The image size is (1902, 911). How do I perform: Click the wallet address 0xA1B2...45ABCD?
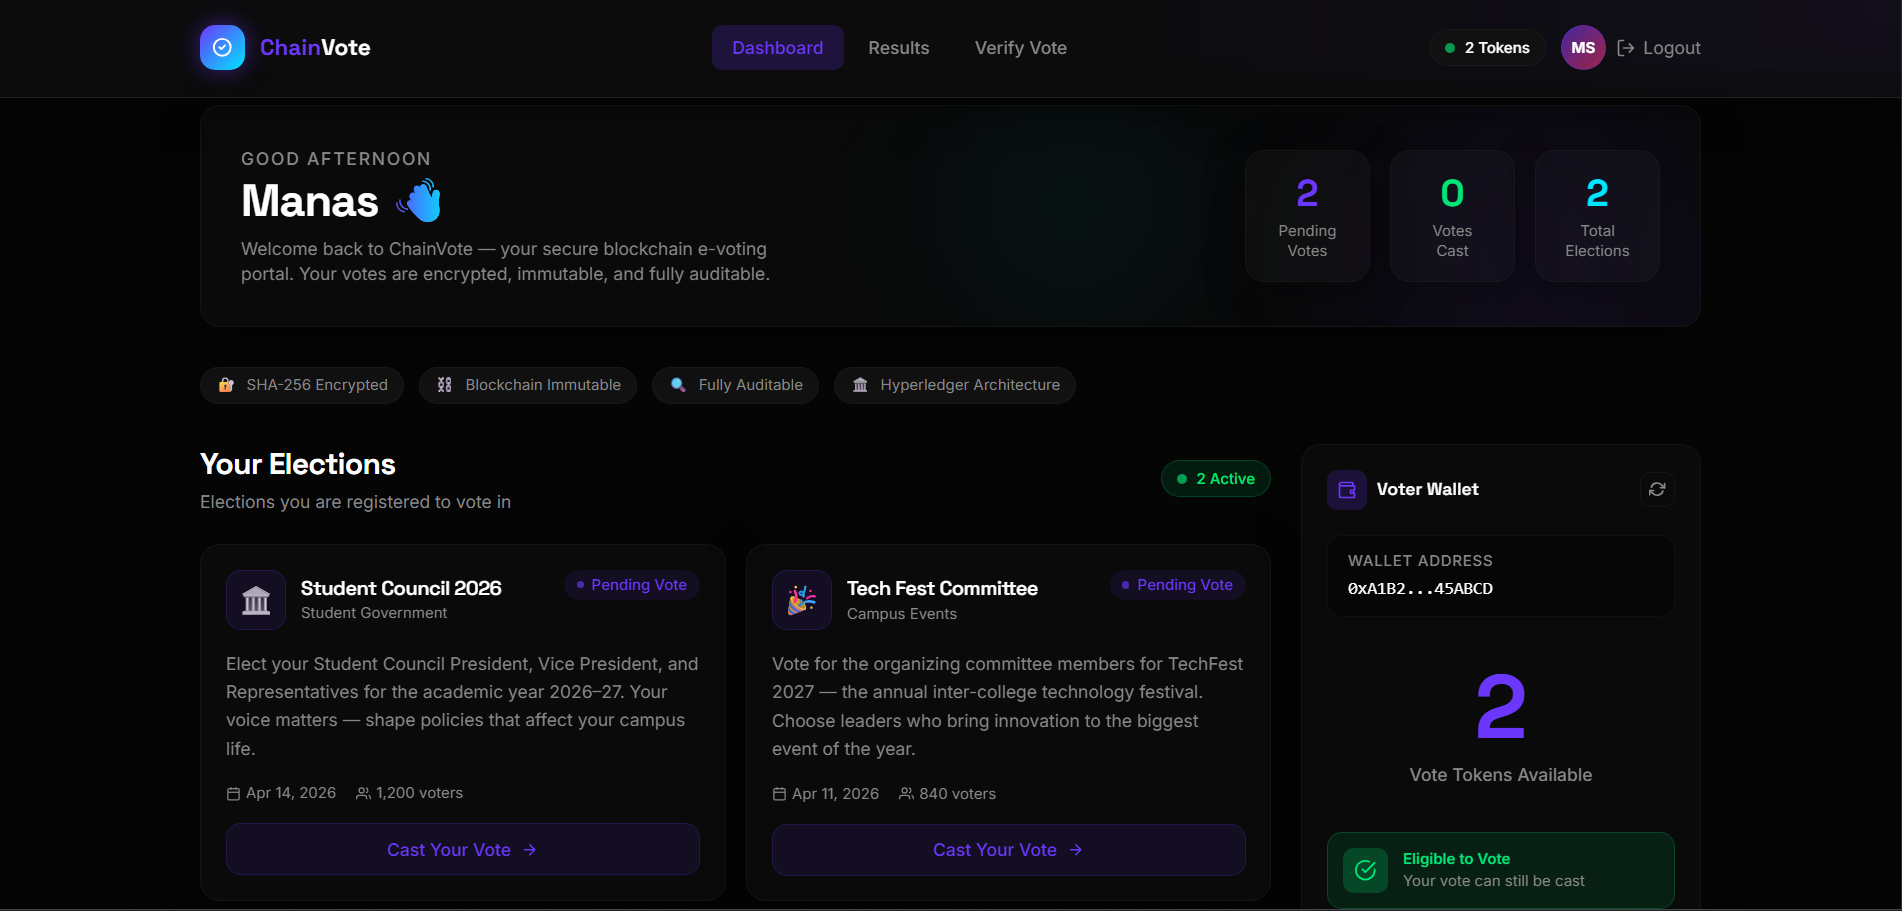[x=1420, y=589]
